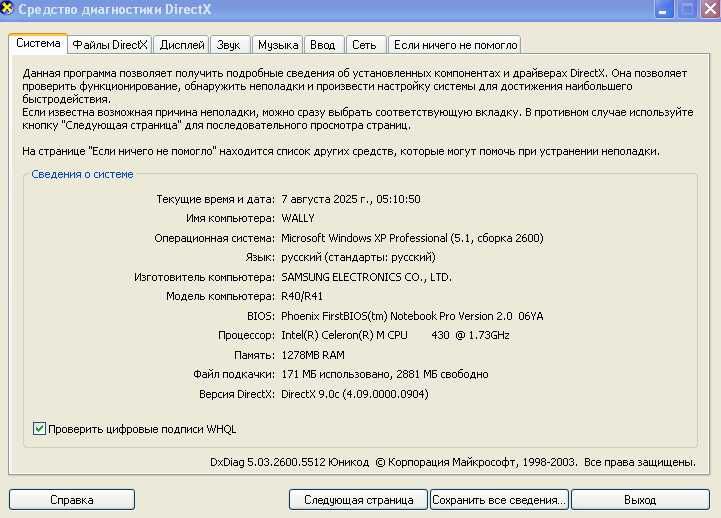Screen dimensions: 721x518
Task: Click the Версия DirectX label
Action: click(237, 394)
